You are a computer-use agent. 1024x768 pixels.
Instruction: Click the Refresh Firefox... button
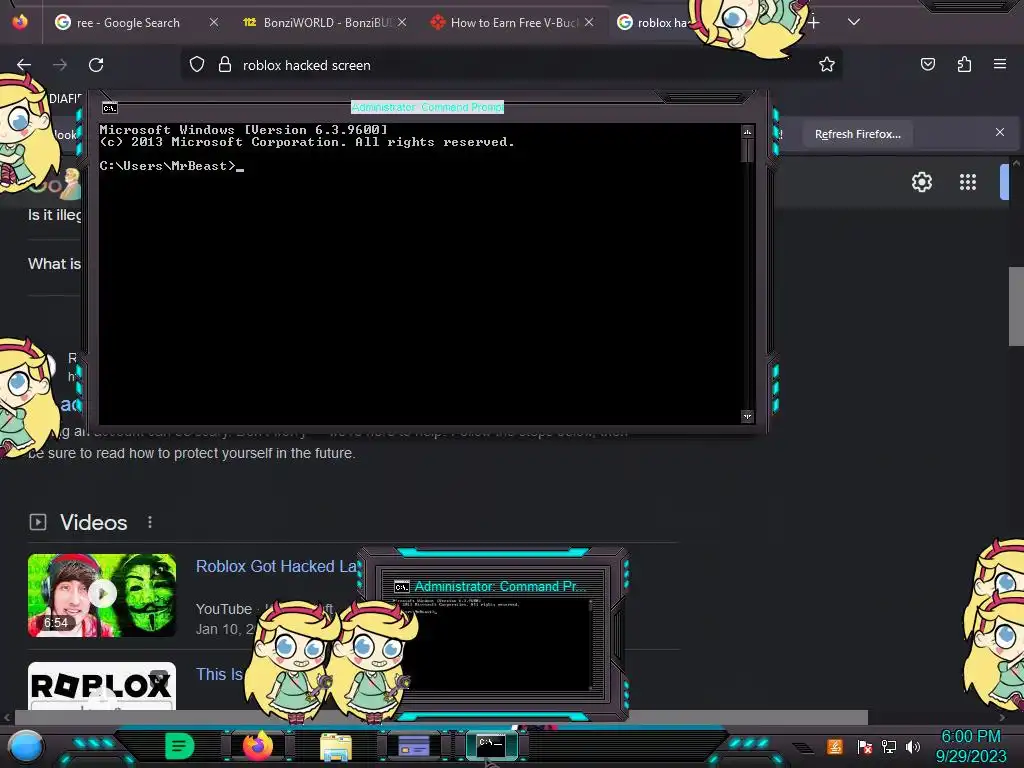pyautogui.click(x=857, y=134)
